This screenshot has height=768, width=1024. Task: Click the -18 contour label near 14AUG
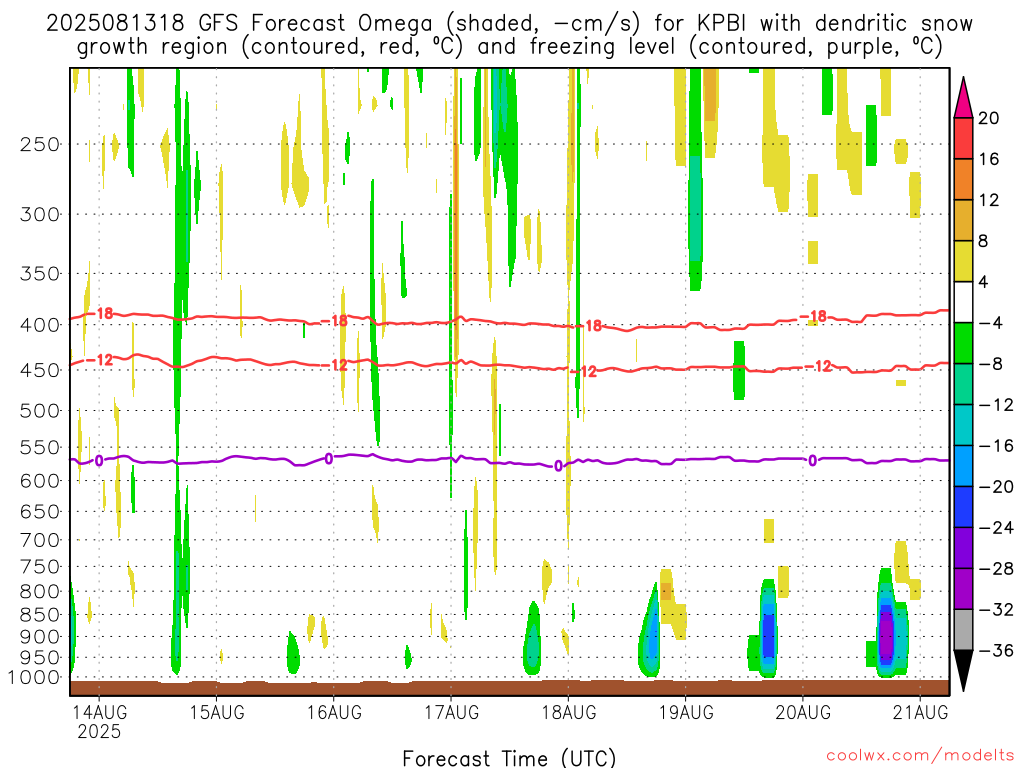[101, 313]
